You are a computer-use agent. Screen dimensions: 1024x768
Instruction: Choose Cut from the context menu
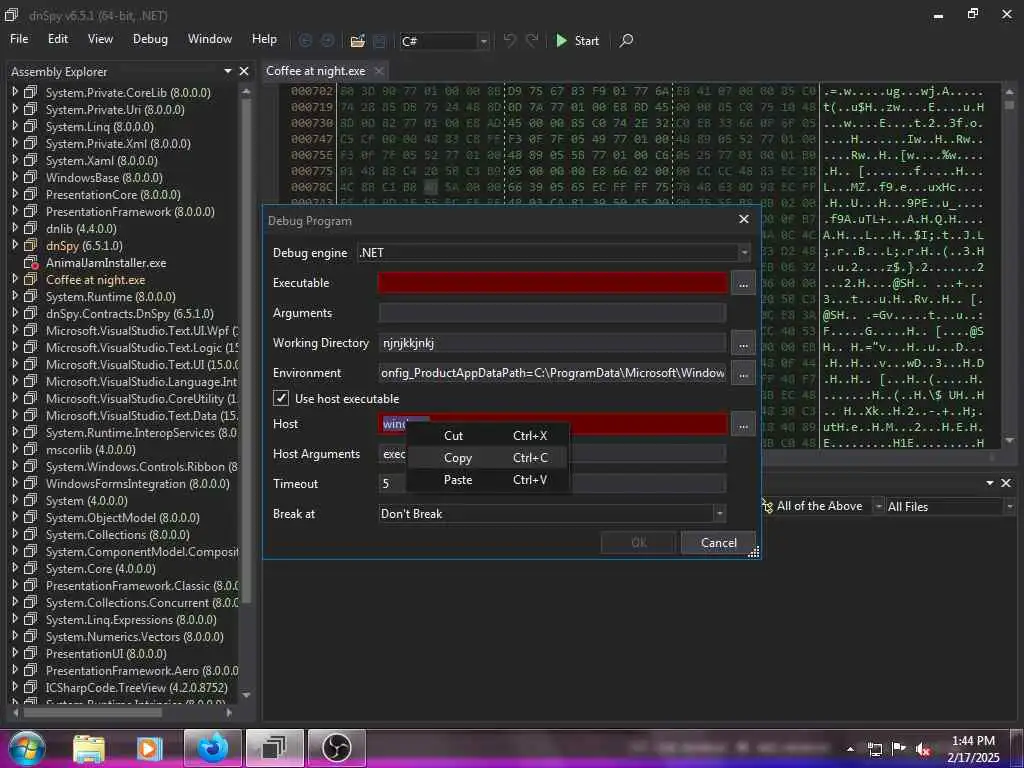click(x=487, y=436)
